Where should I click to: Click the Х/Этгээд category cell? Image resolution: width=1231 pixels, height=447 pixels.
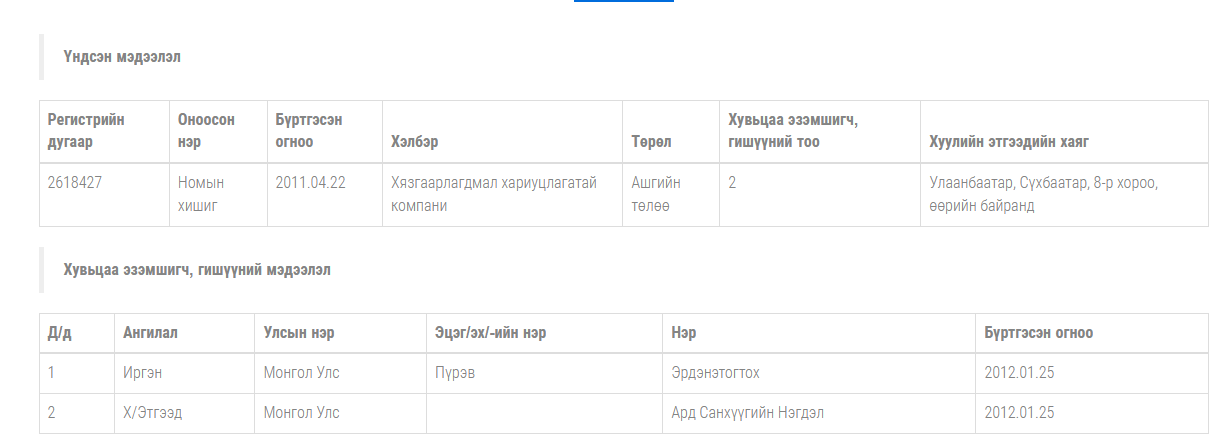152,413
